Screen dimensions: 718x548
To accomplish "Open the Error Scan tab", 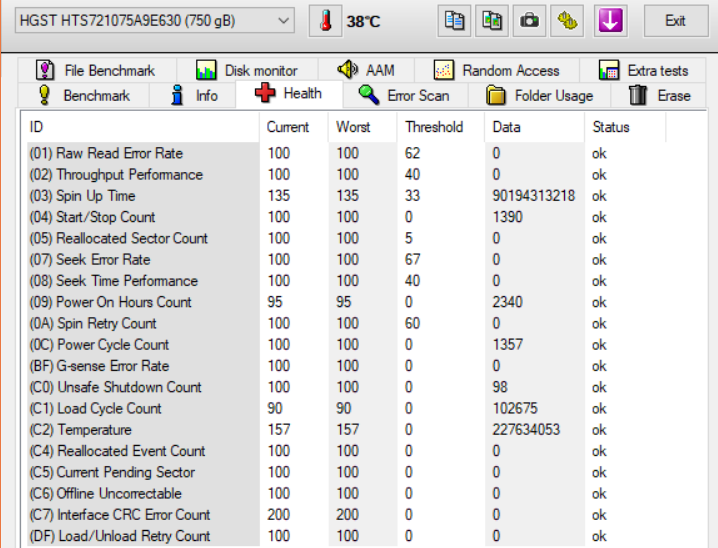I will click(405, 96).
